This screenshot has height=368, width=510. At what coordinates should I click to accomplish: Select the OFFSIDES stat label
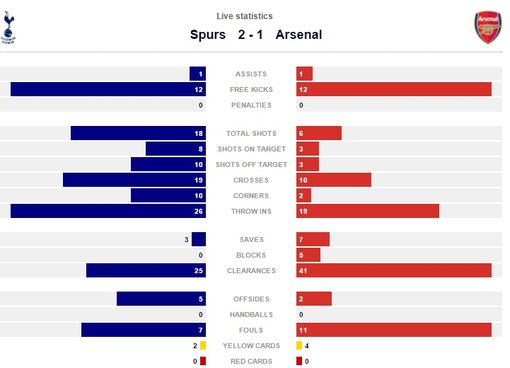click(251, 299)
